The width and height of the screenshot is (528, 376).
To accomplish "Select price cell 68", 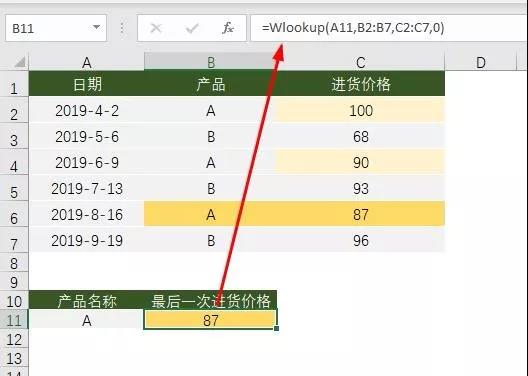I will pos(361,136).
